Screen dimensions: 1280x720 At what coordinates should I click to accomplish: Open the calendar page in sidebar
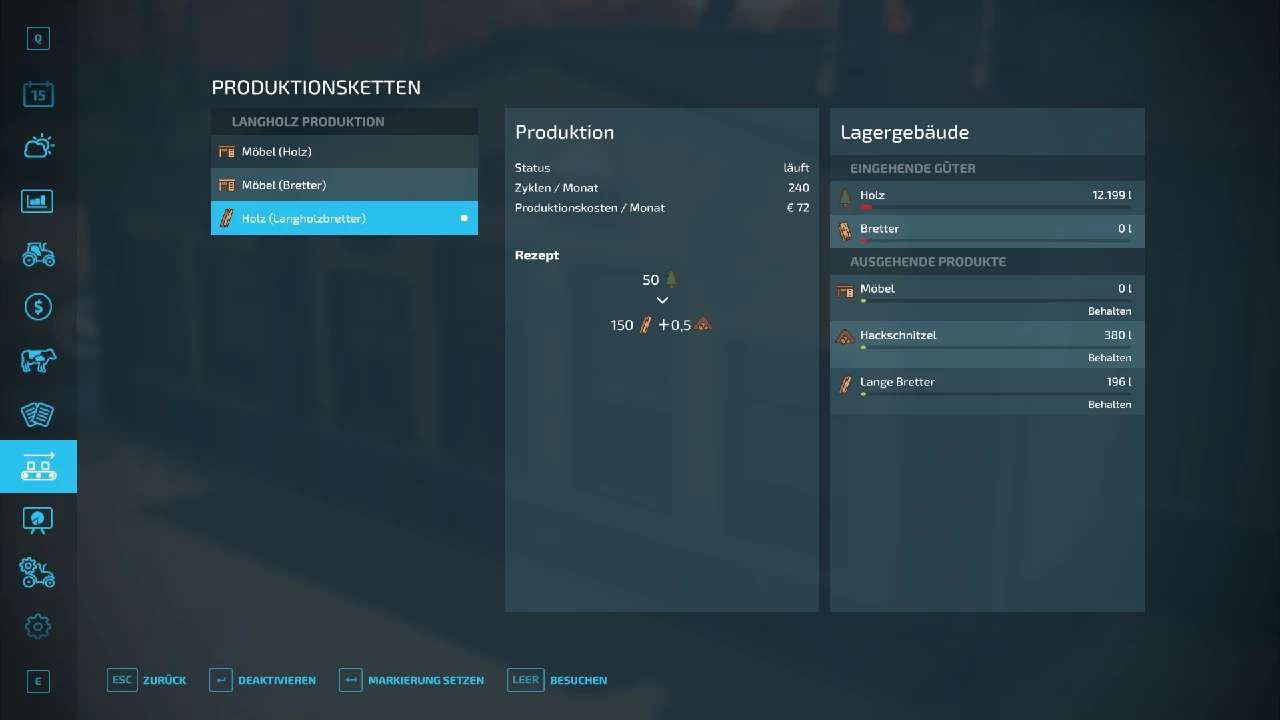(x=38, y=95)
